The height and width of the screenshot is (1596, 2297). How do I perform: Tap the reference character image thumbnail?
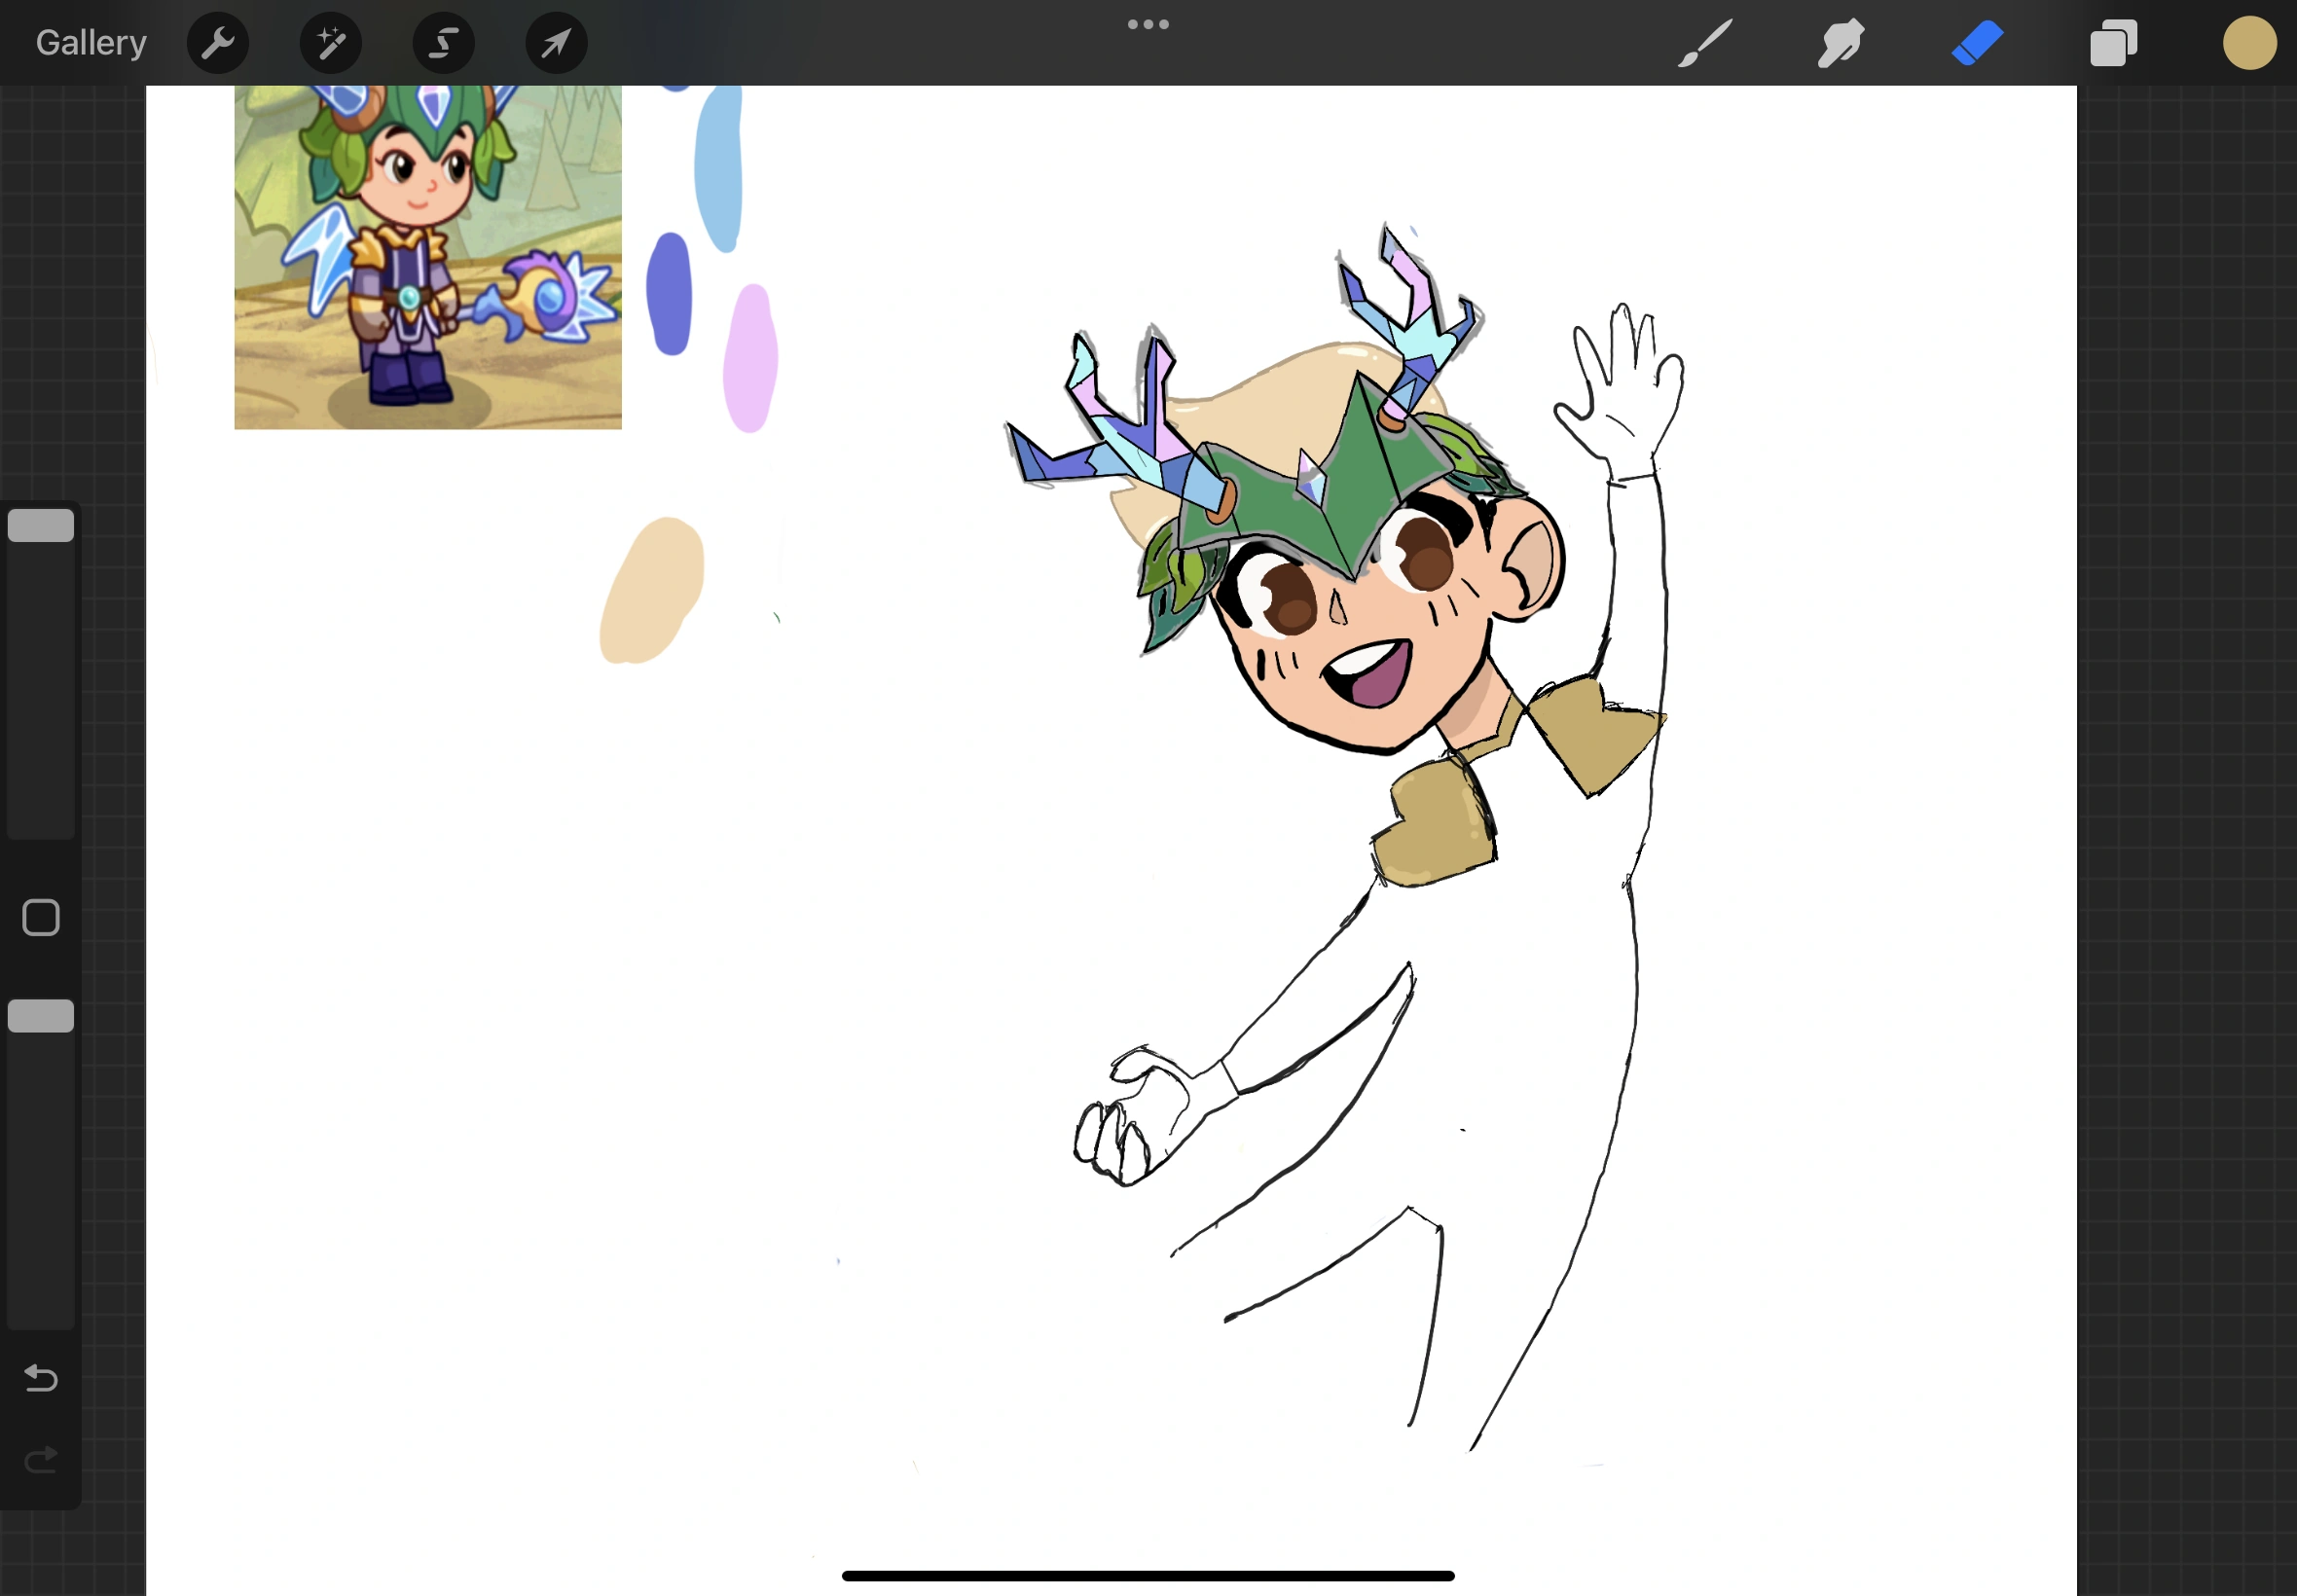pos(427,255)
